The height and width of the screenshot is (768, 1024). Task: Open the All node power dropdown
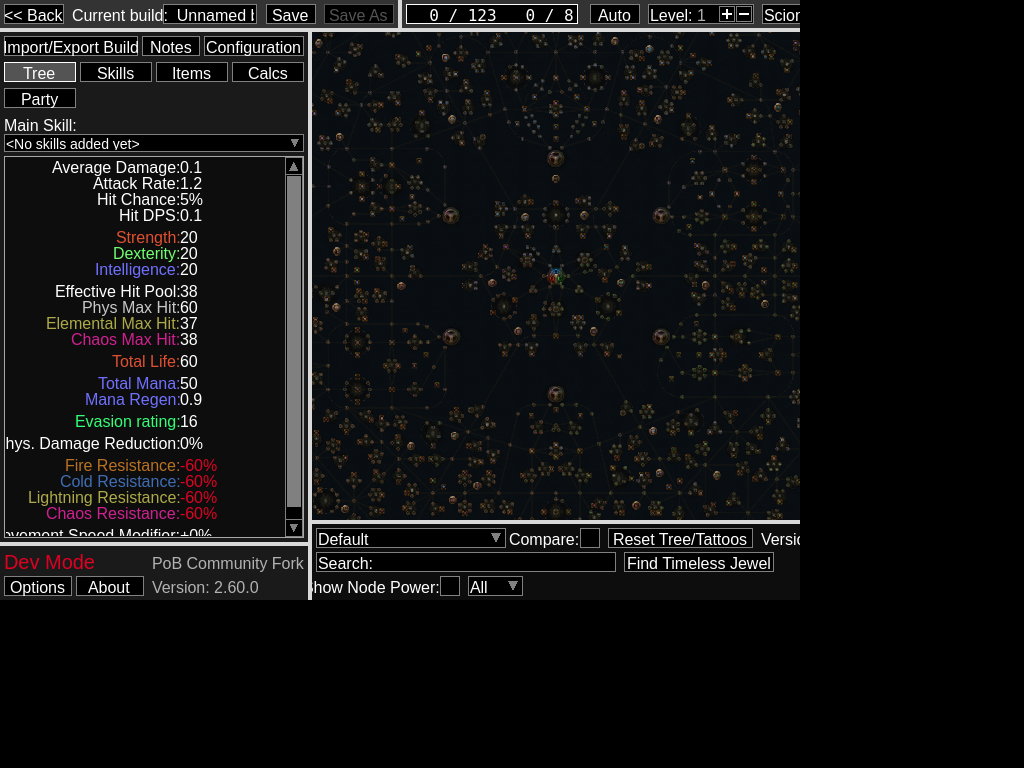(x=495, y=586)
